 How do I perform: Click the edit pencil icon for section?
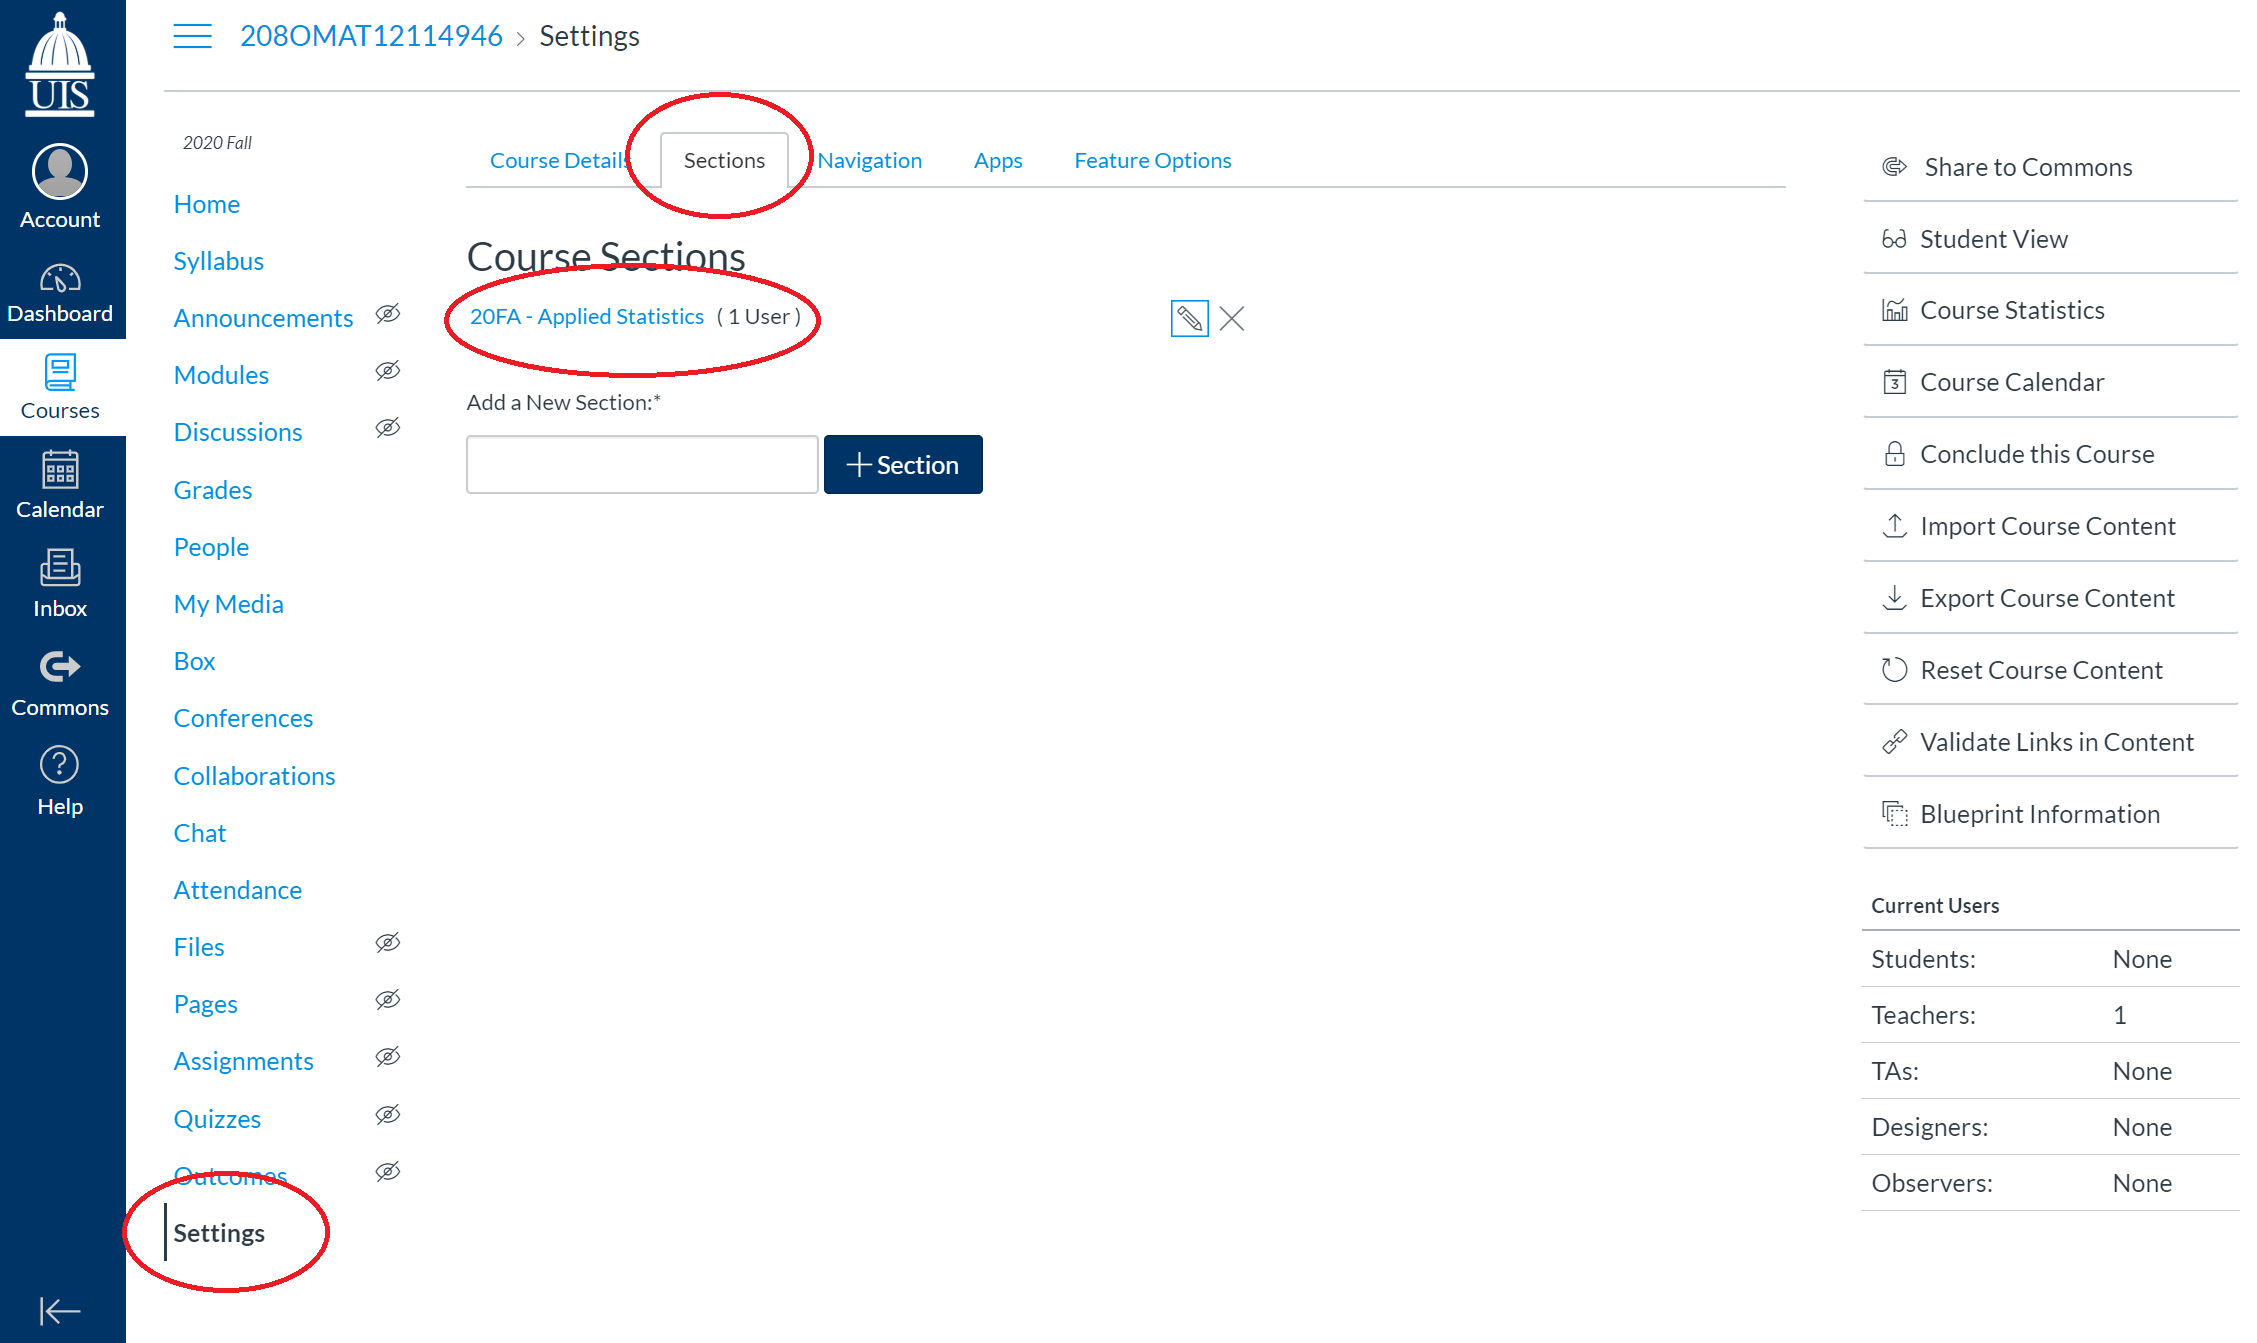(1189, 318)
